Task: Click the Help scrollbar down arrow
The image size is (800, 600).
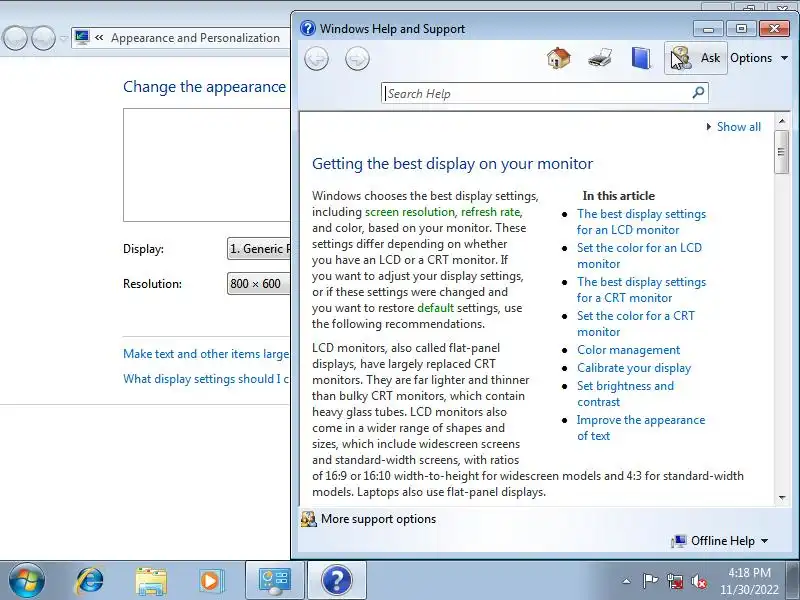Action: pyautogui.click(x=782, y=497)
